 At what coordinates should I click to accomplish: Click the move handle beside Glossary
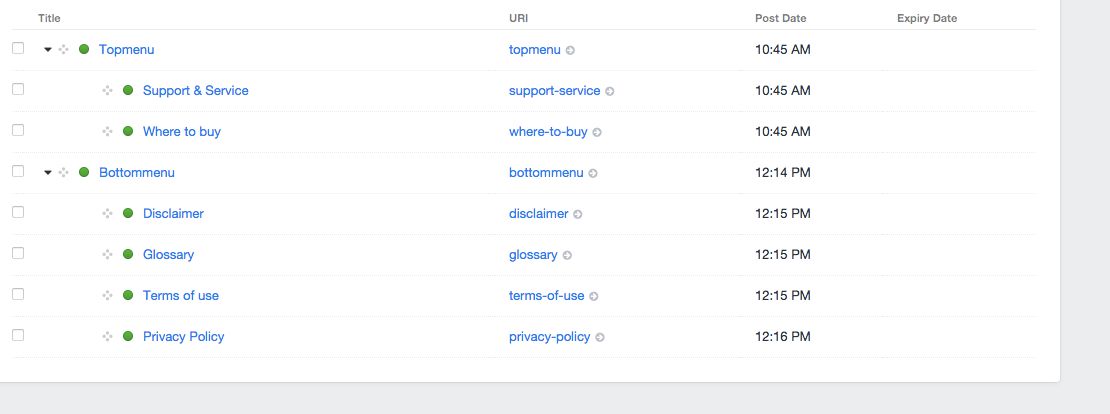pyautogui.click(x=108, y=255)
